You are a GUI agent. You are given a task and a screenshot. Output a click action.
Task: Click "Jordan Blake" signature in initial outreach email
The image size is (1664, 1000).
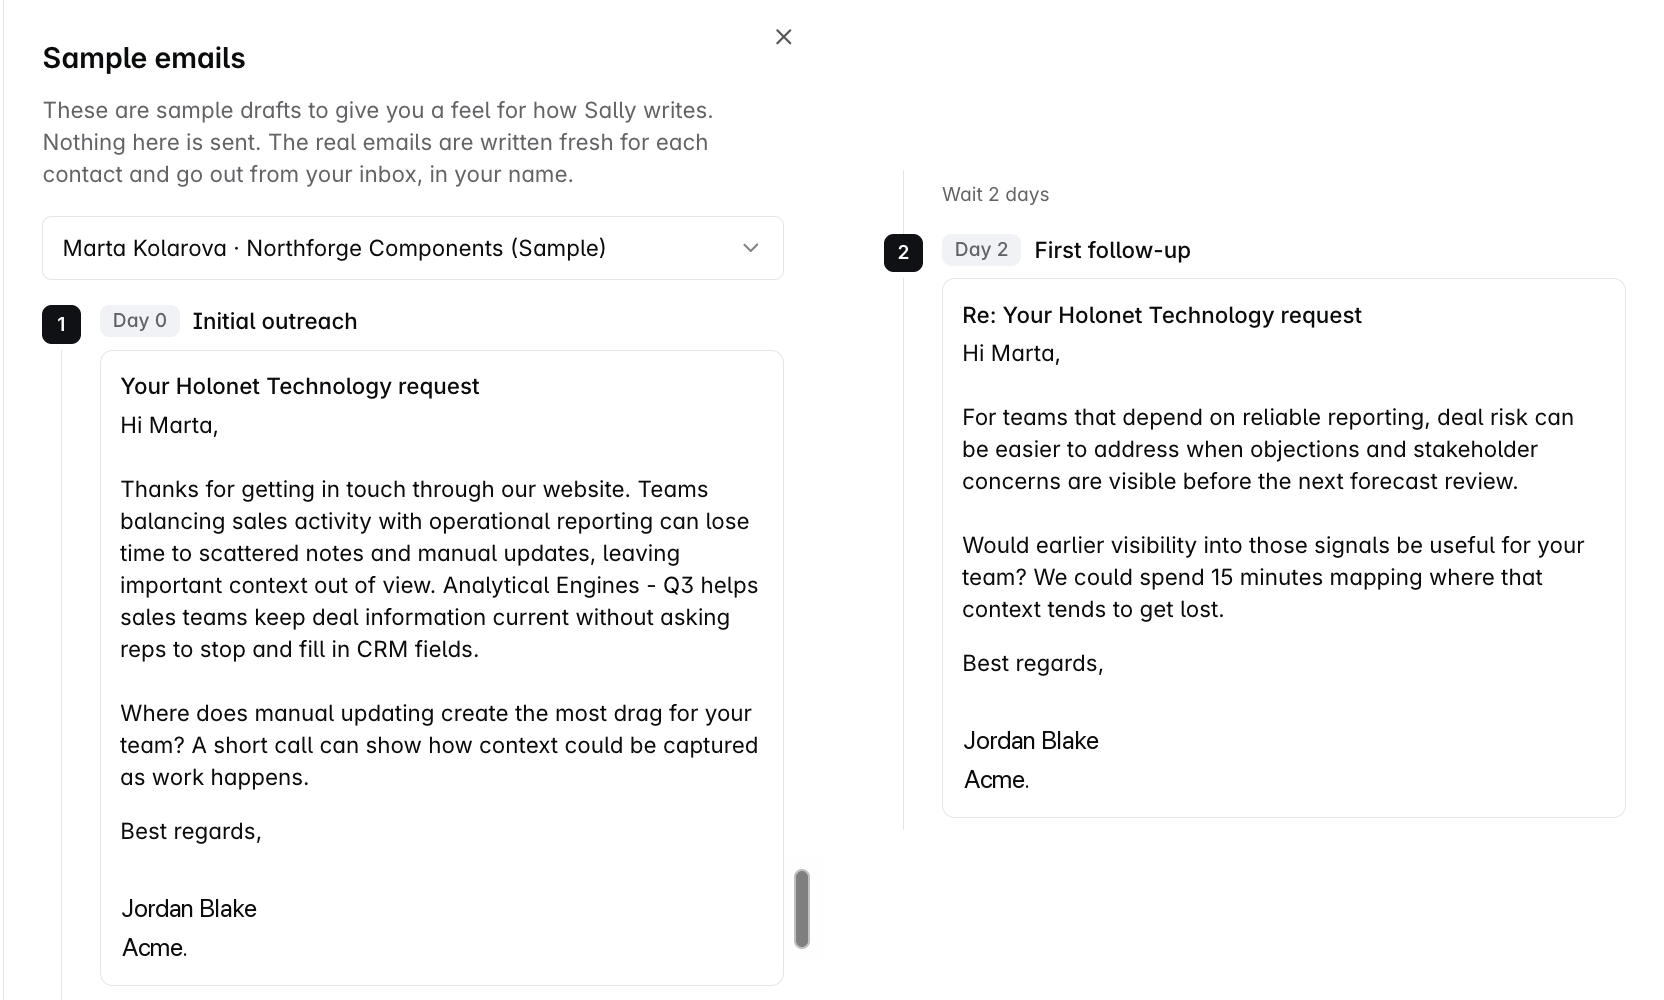click(x=189, y=908)
